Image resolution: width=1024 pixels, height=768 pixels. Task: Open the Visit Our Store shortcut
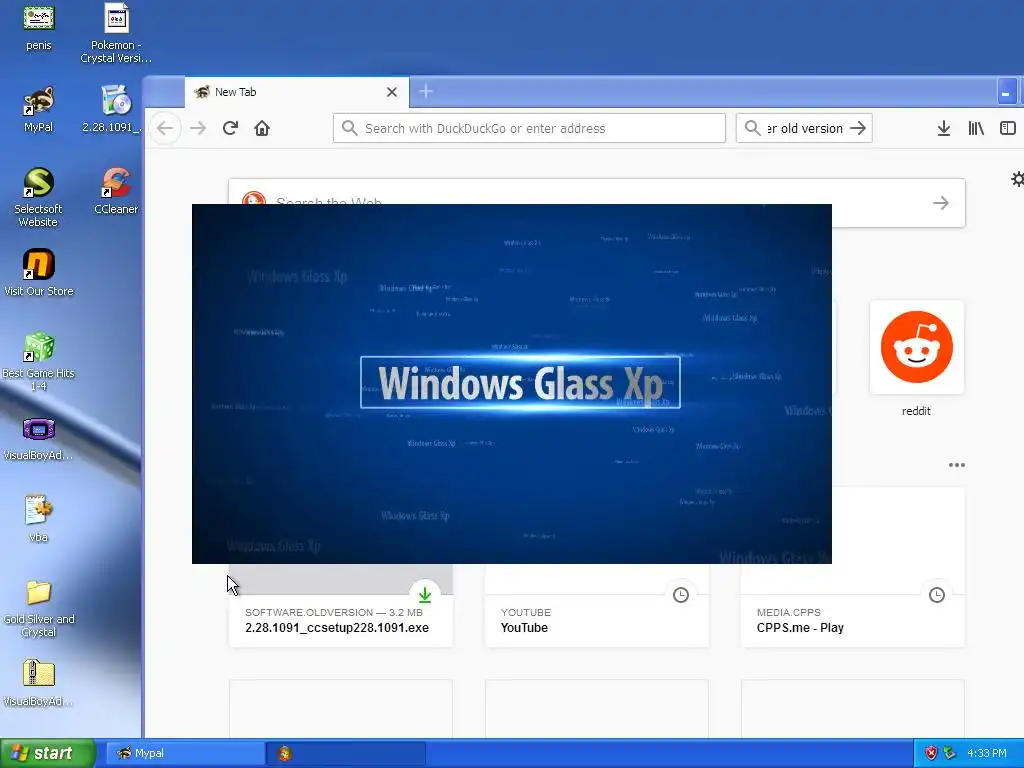39,273
